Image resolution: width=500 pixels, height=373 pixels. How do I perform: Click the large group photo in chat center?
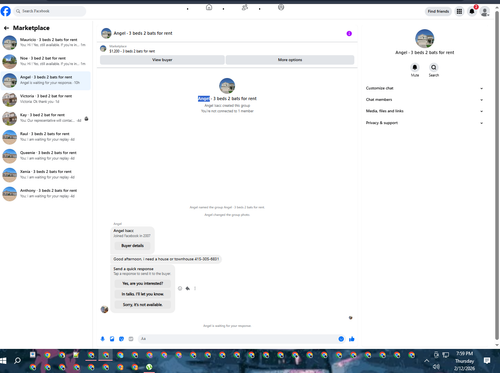coord(227,86)
